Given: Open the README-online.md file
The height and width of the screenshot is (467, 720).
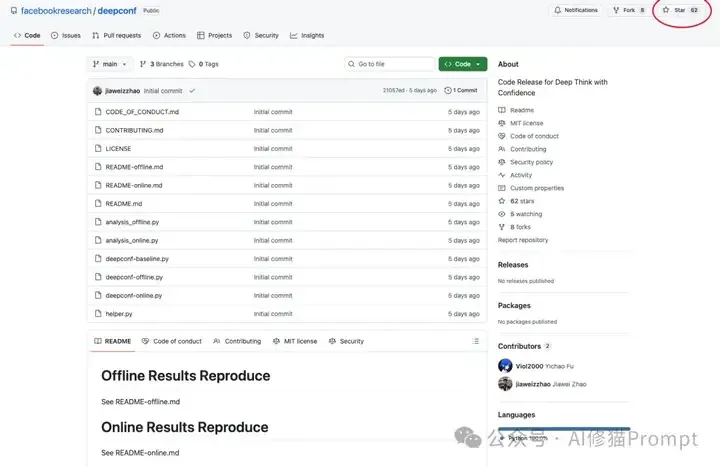Looking at the screenshot, I should click(x=134, y=185).
